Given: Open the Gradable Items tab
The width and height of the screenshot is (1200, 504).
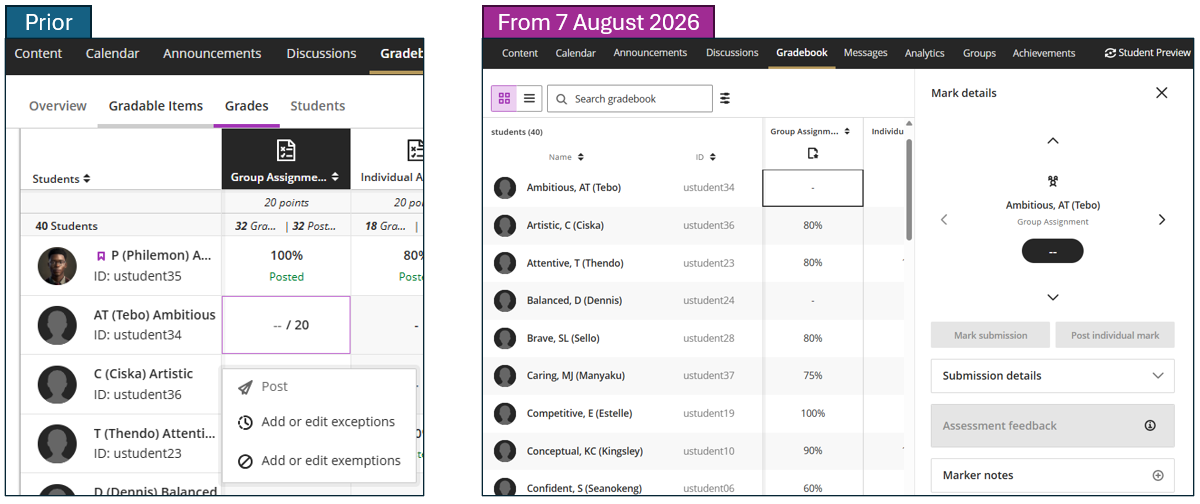Looking at the screenshot, I should tap(156, 106).
